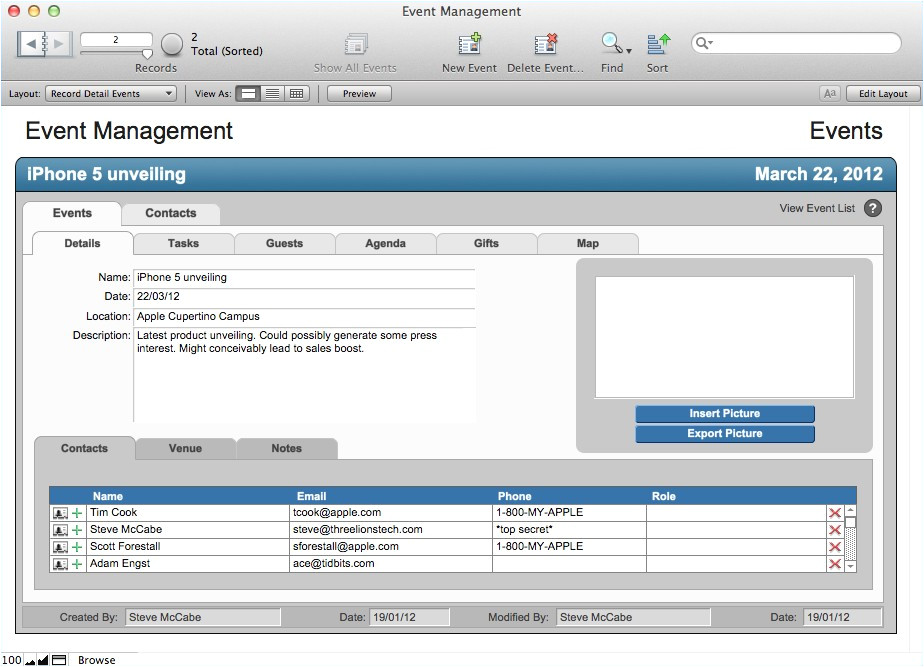Click green plus icon beside Steve McCabe

(x=77, y=530)
